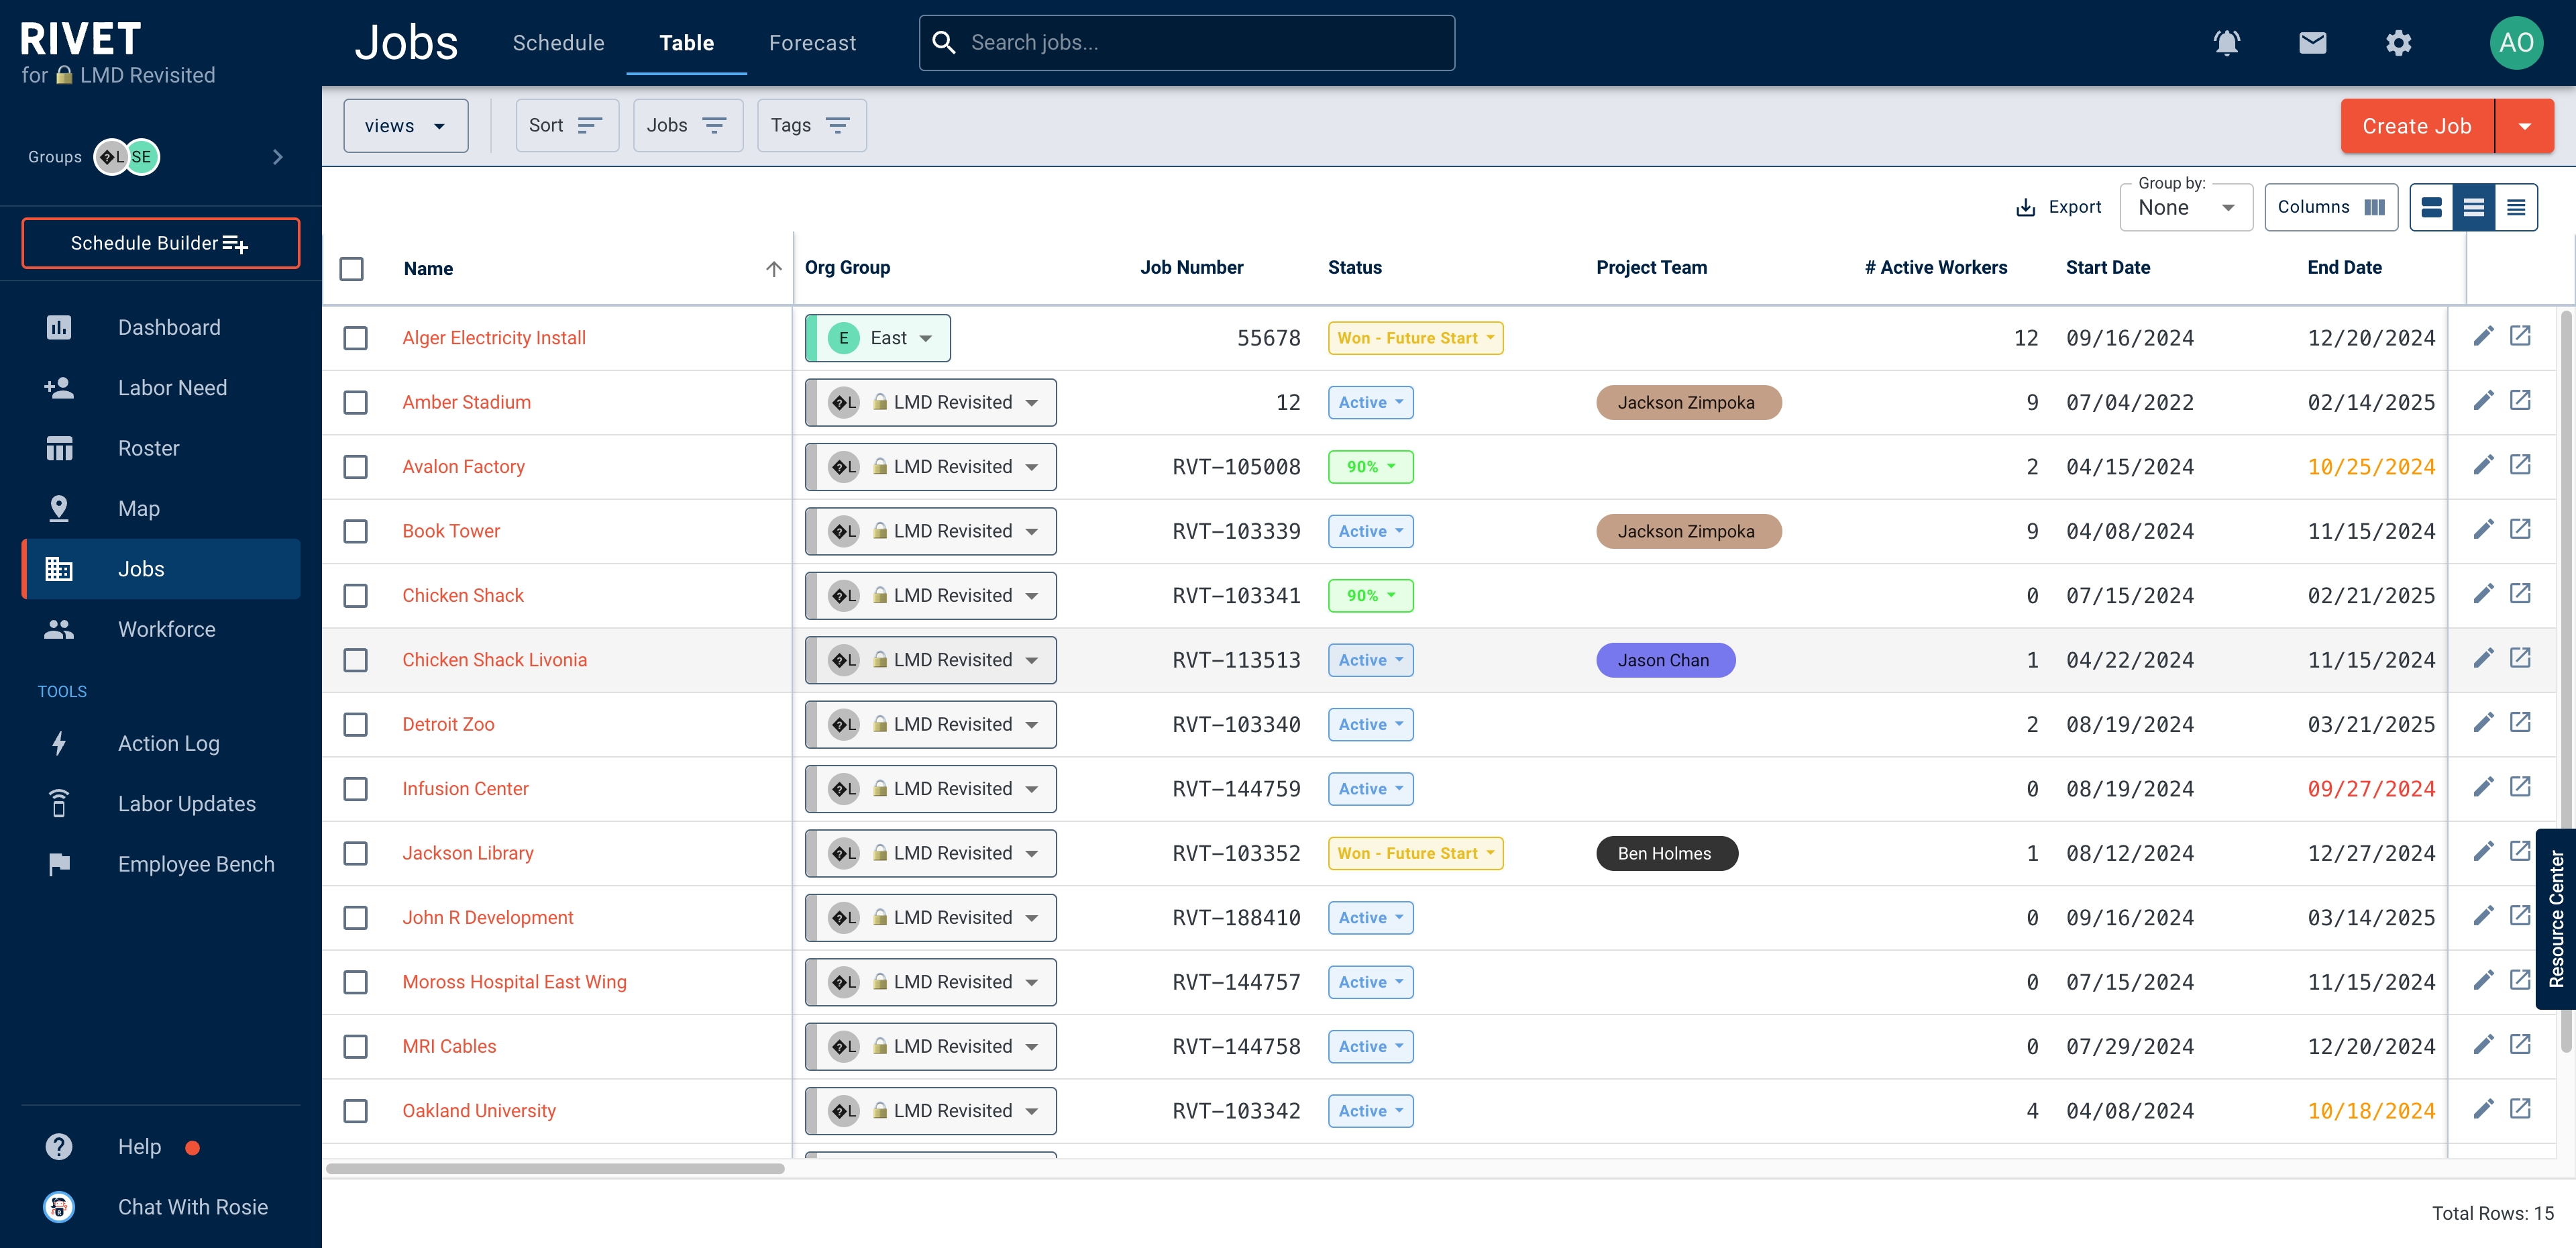Viewport: 2576px width, 1248px height.
Task: Click the Workforce people icon
Action: pos(59,629)
